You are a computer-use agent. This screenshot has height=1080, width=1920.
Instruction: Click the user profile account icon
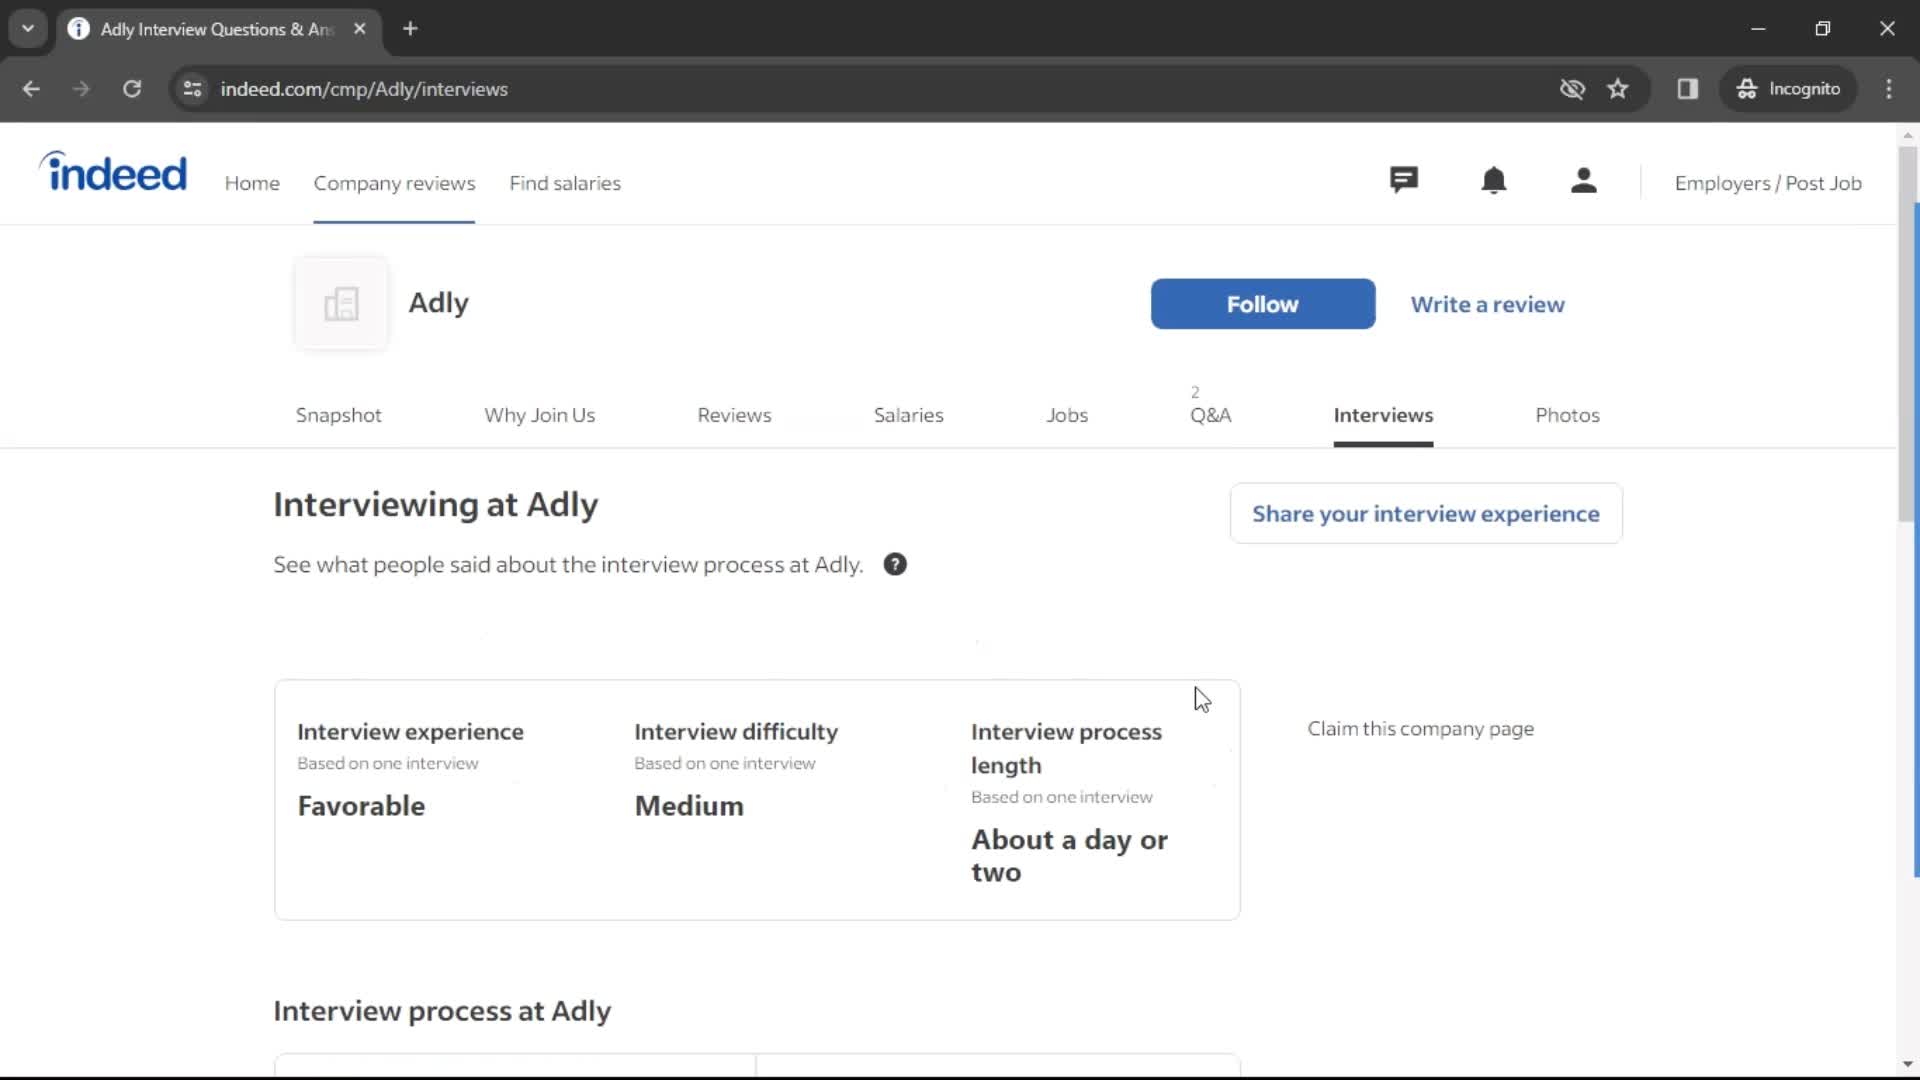pos(1582,182)
